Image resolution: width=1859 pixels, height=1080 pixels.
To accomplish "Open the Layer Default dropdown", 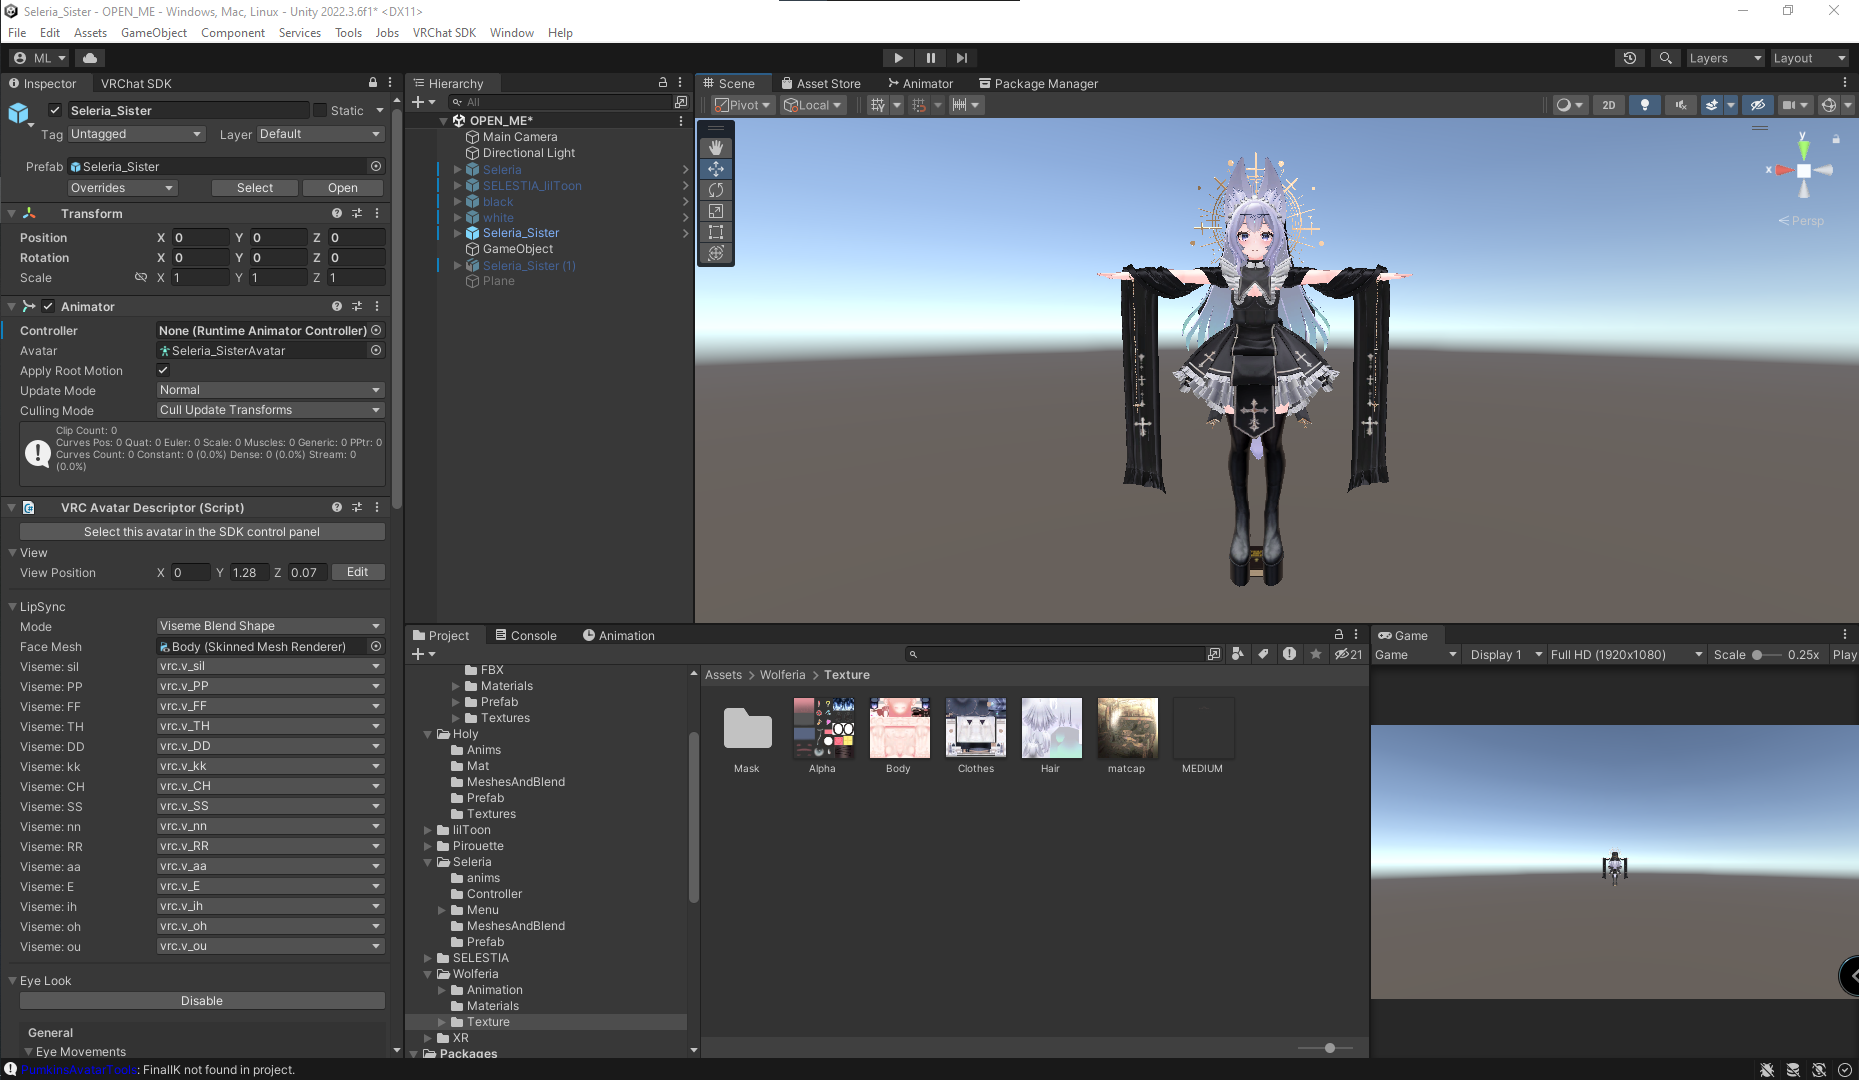I will pyautogui.click(x=320, y=134).
